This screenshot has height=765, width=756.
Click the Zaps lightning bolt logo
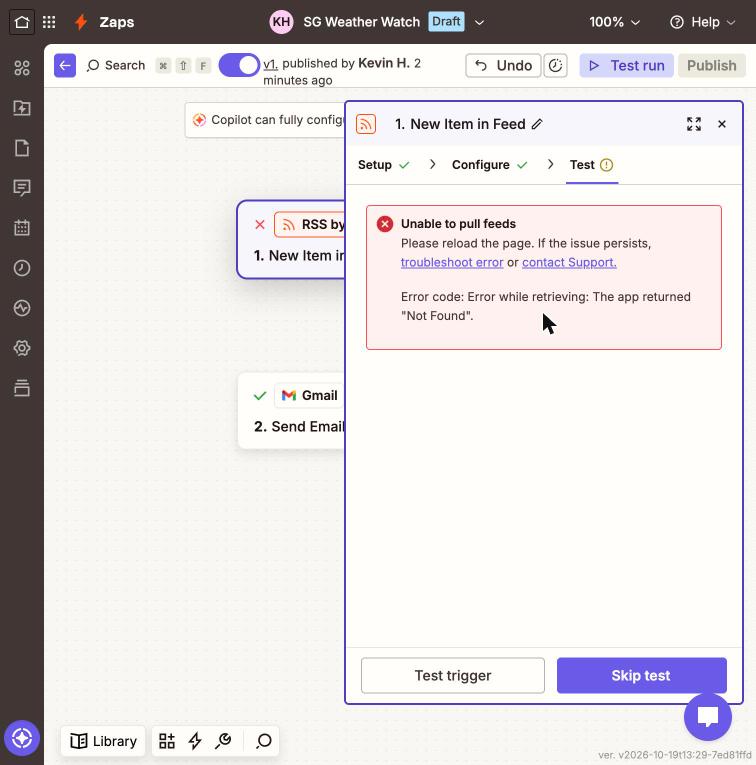[x=81, y=22]
